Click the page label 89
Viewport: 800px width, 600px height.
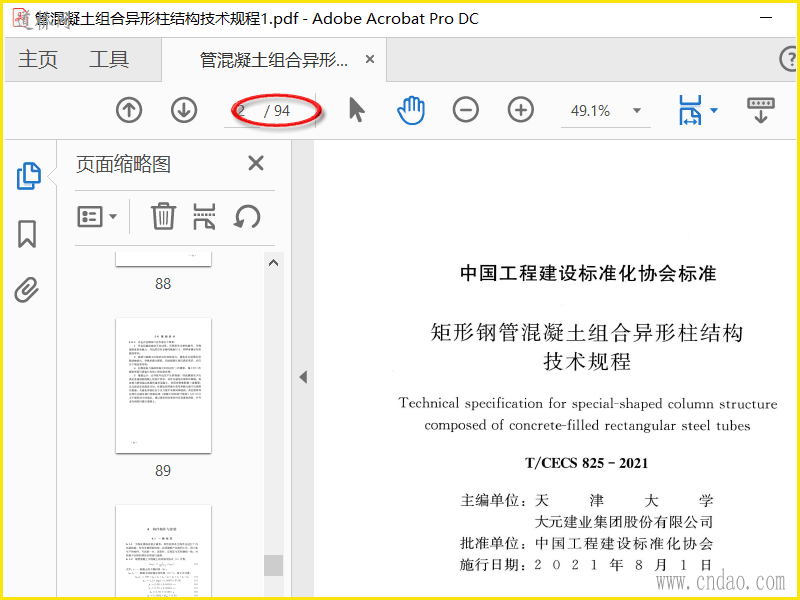(x=163, y=470)
